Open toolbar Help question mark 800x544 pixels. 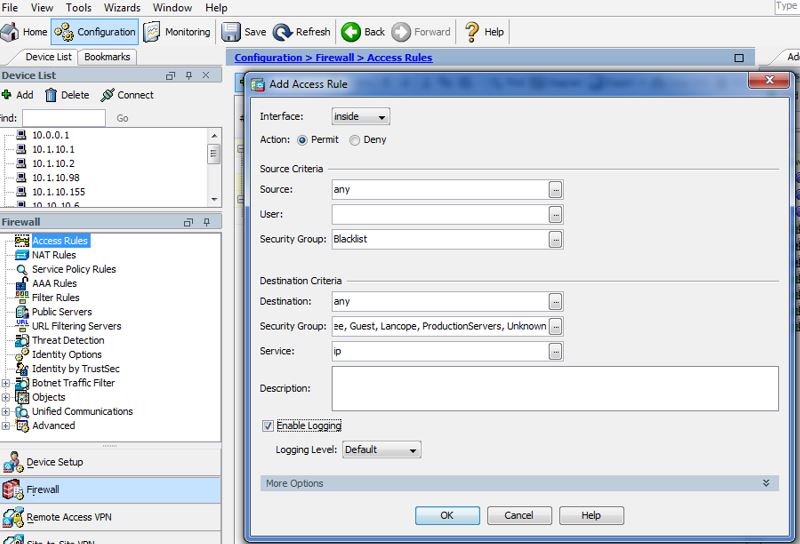pos(484,32)
